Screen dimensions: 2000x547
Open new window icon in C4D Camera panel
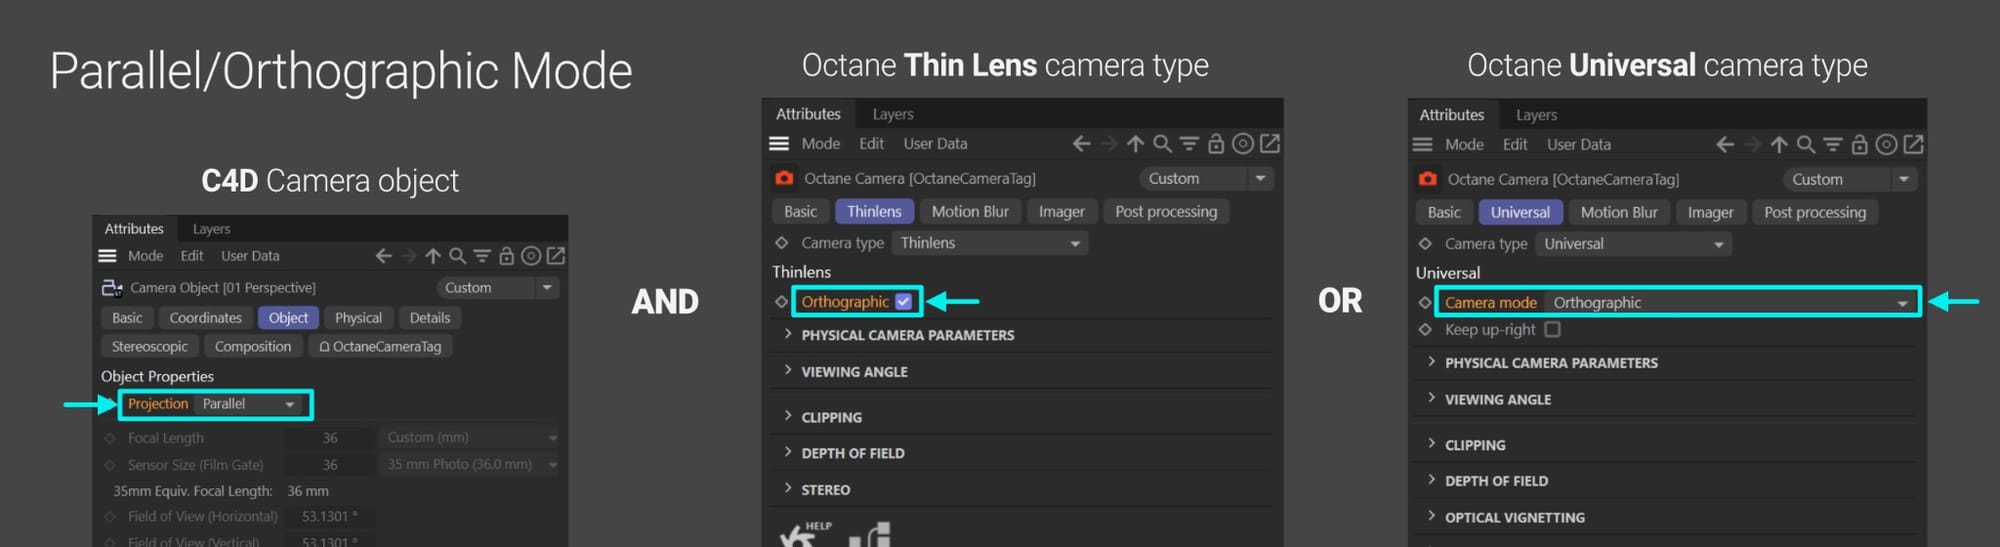[556, 256]
